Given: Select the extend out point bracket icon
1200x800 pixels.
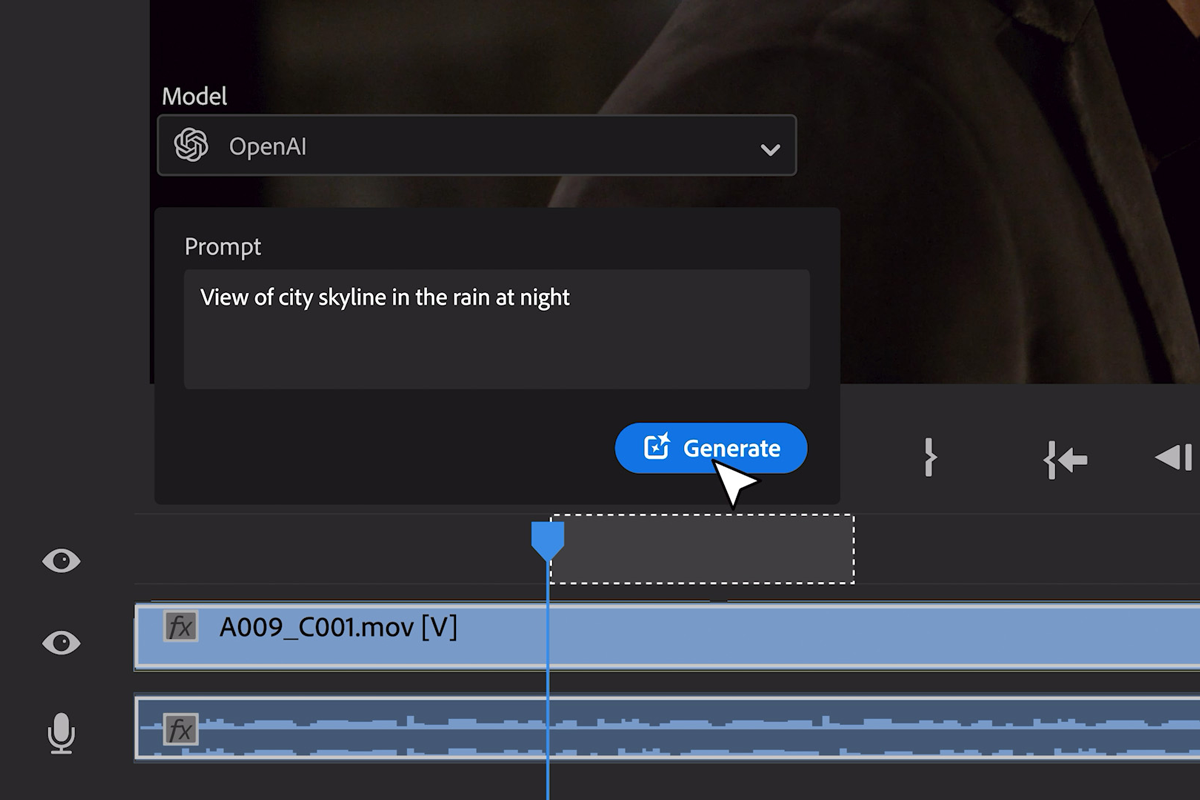Looking at the screenshot, I should point(930,458).
